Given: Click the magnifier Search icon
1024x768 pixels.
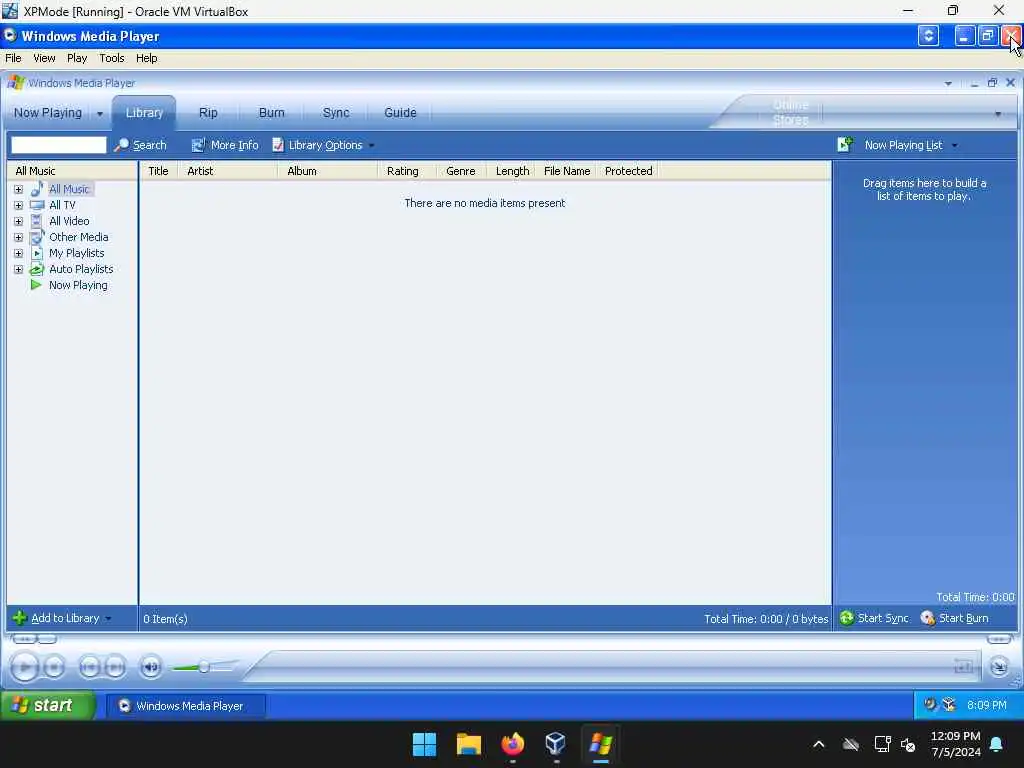Looking at the screenshot, I should tap(121, 145).
